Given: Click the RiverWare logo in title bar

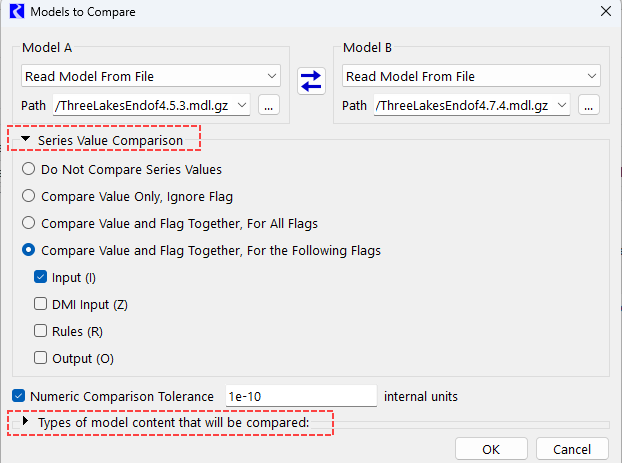Looking at the screenshot, I should [15, 12].
